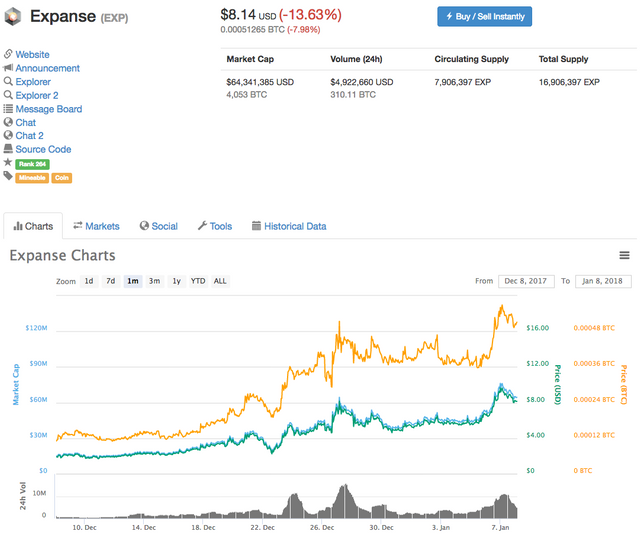Open the Chat link
The image size is (640, 535).
pyautogui.click(x=25, y=122)
